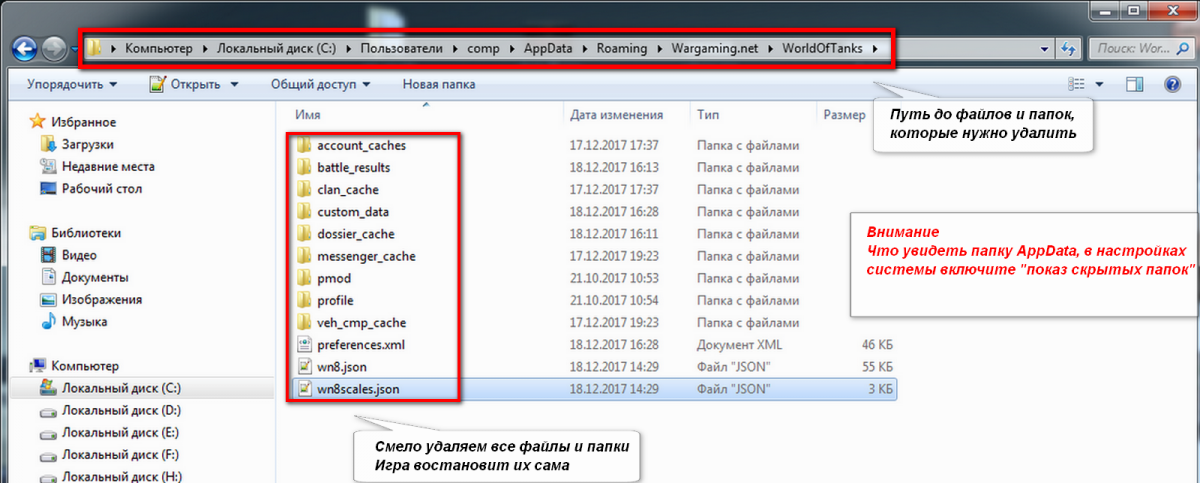Click Документ XML type cell
The height and width of the screenshot is (483, 1200).
tap(740, 344)
